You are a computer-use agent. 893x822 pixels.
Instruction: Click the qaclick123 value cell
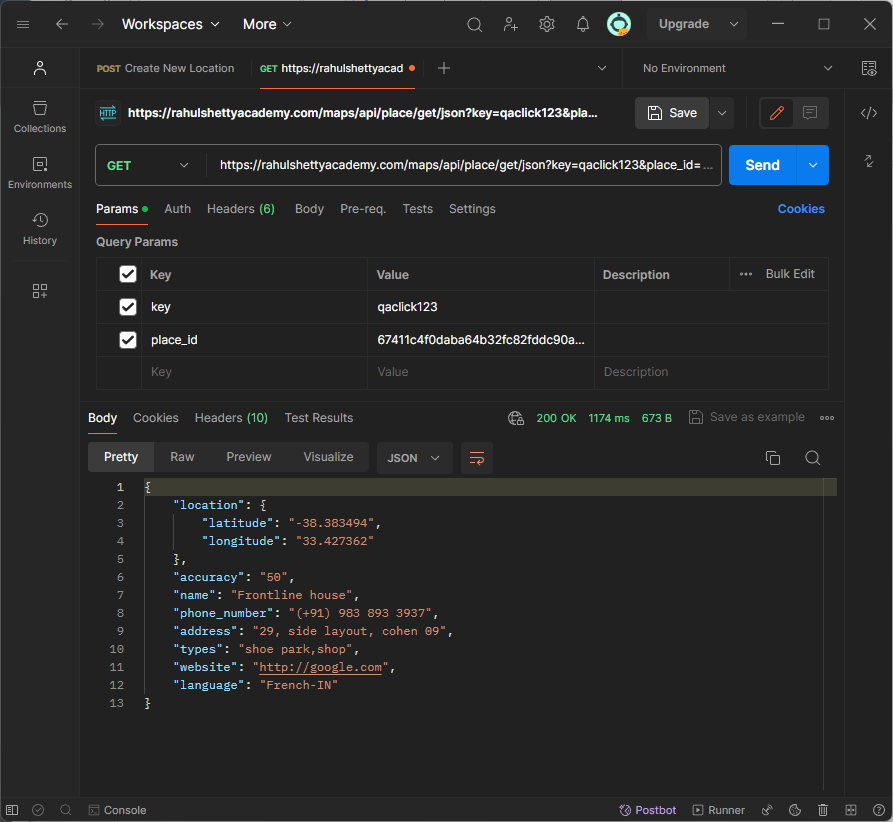(x=481, y=307)
